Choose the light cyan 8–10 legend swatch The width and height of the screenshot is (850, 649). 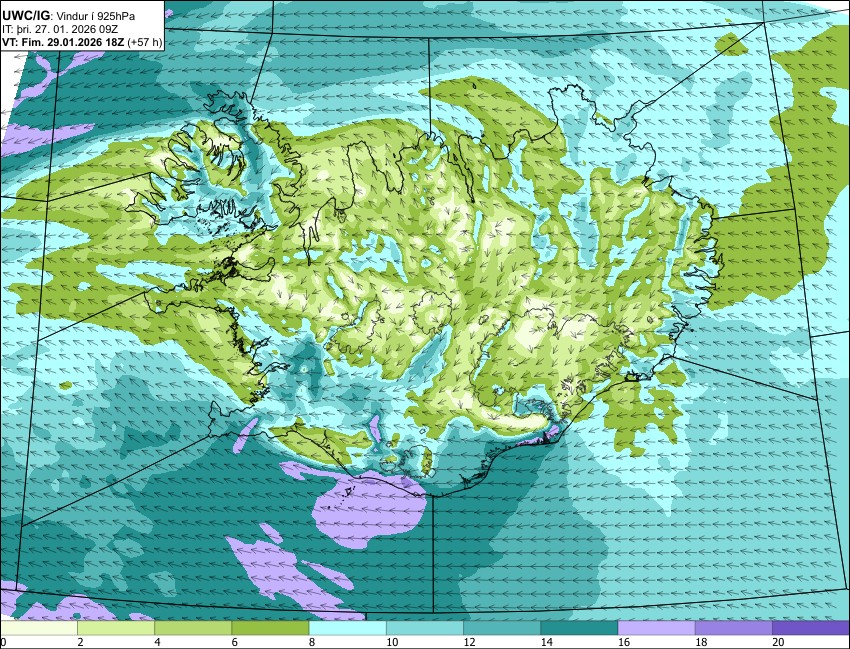coord(347,628)
